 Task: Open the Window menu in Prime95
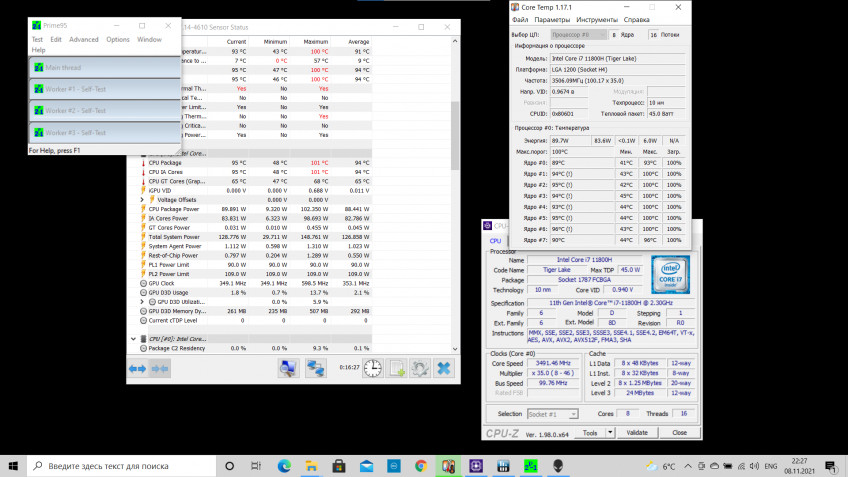149,39
